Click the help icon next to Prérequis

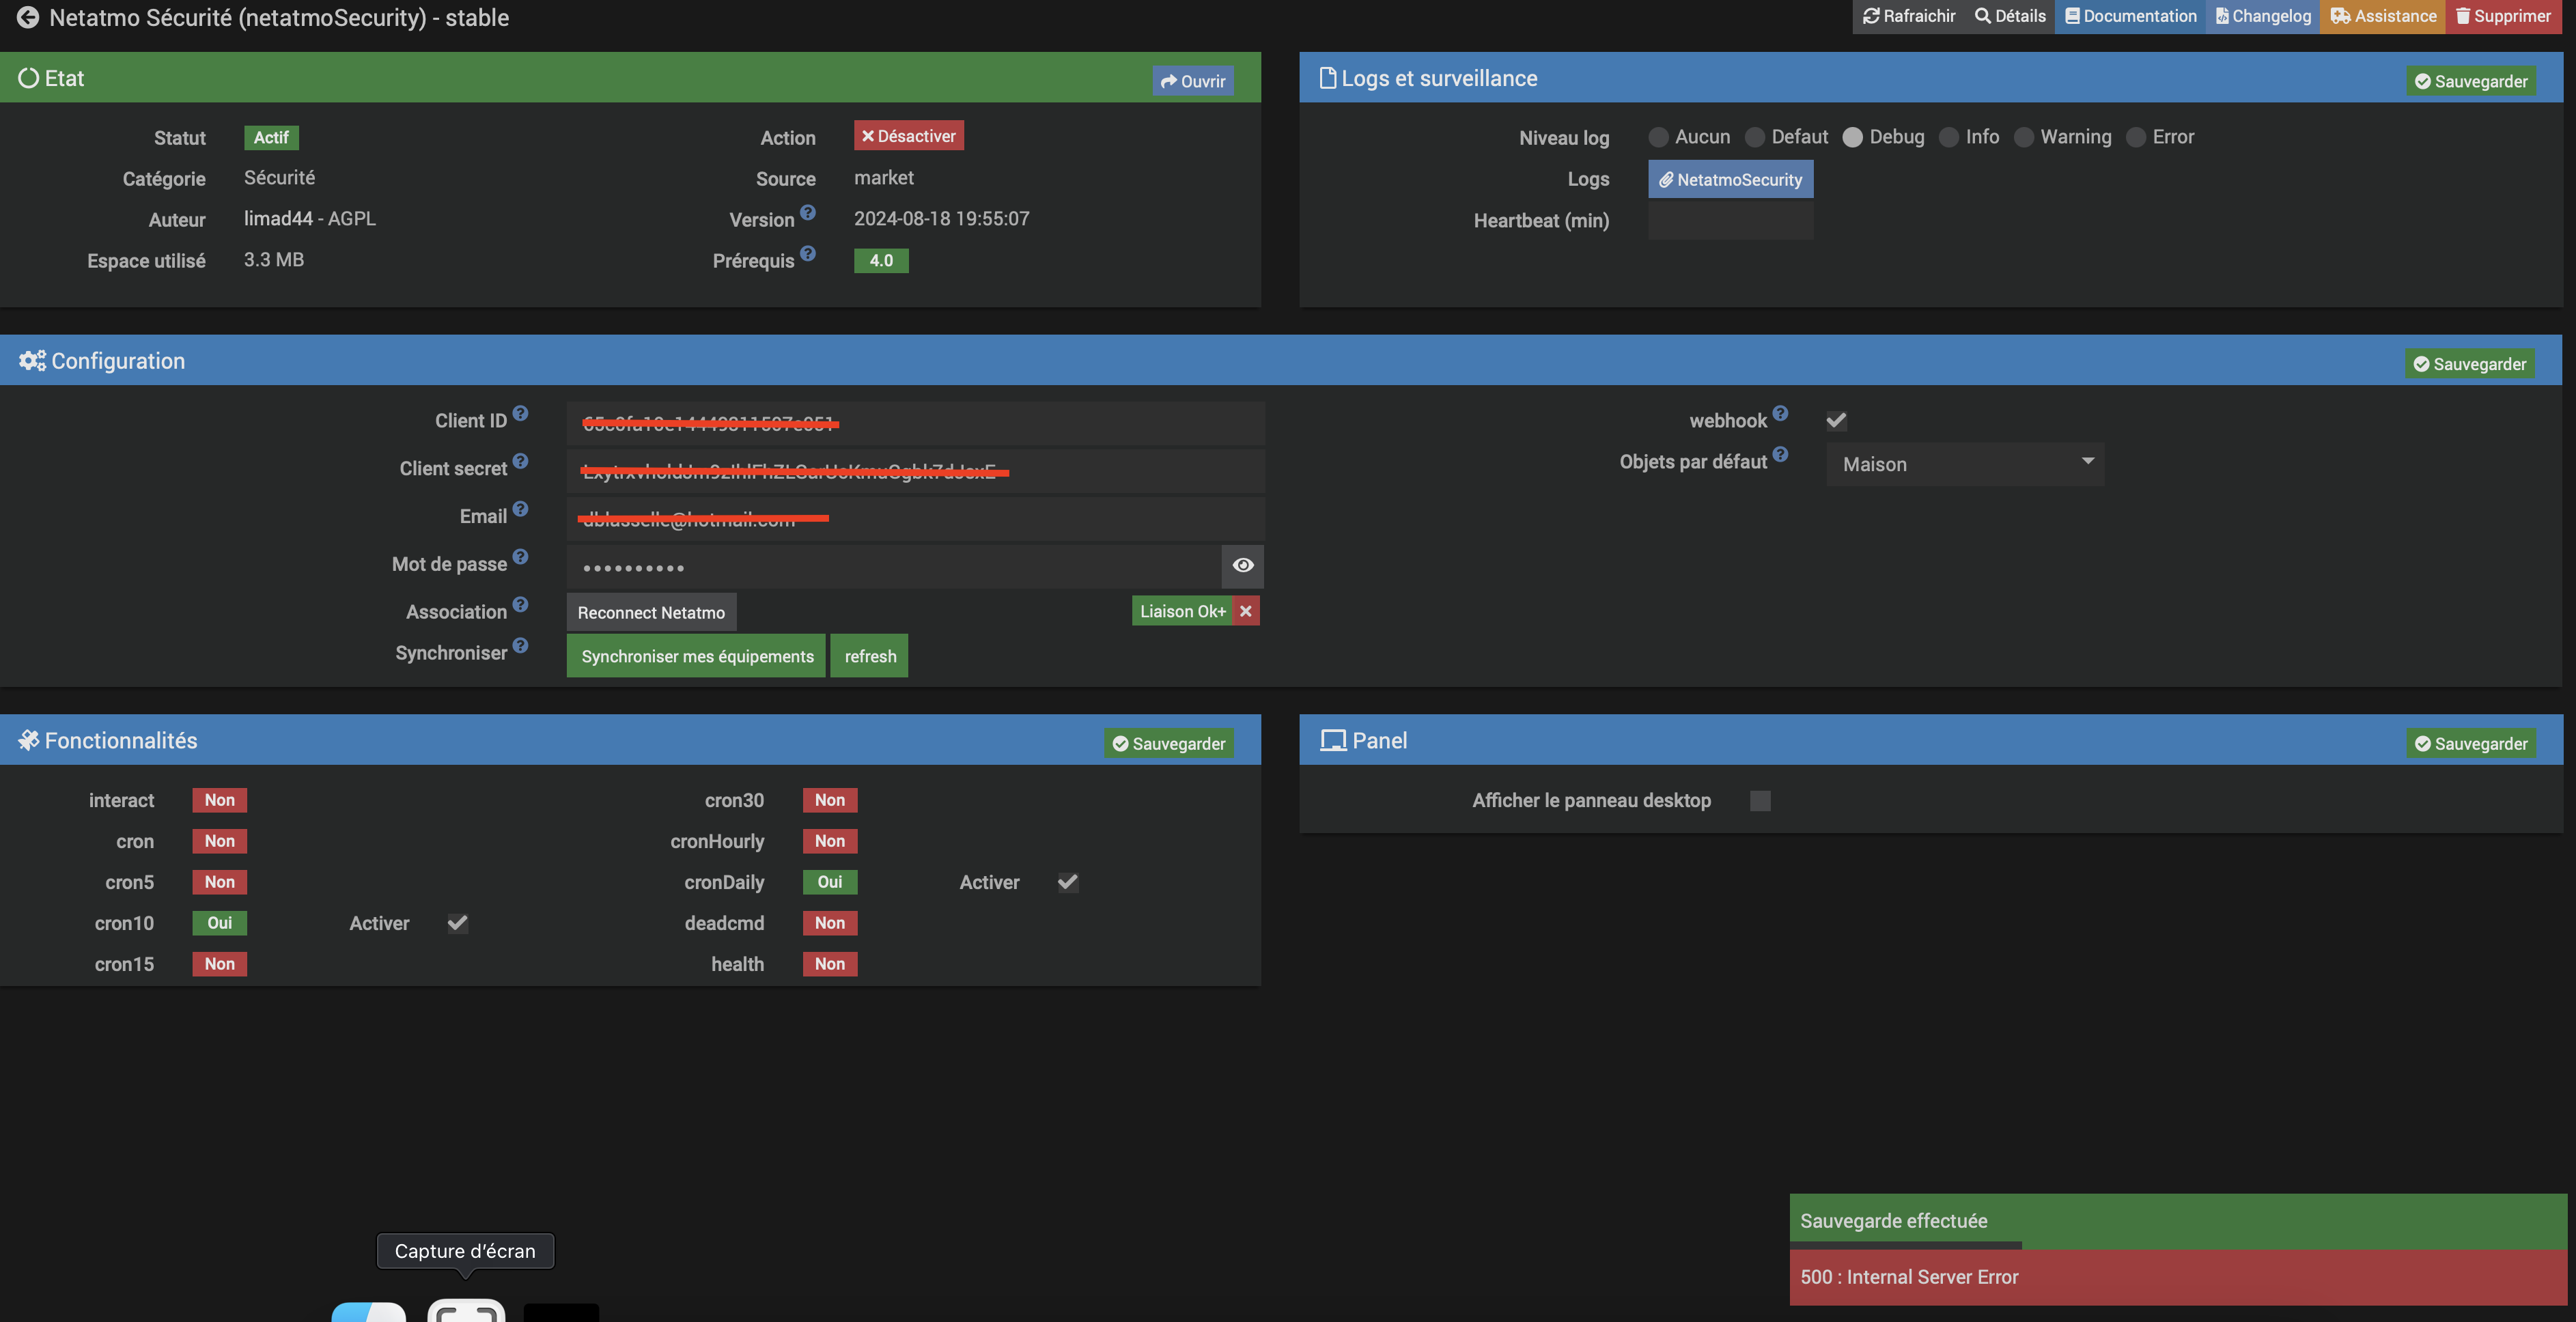click(808, 253)
